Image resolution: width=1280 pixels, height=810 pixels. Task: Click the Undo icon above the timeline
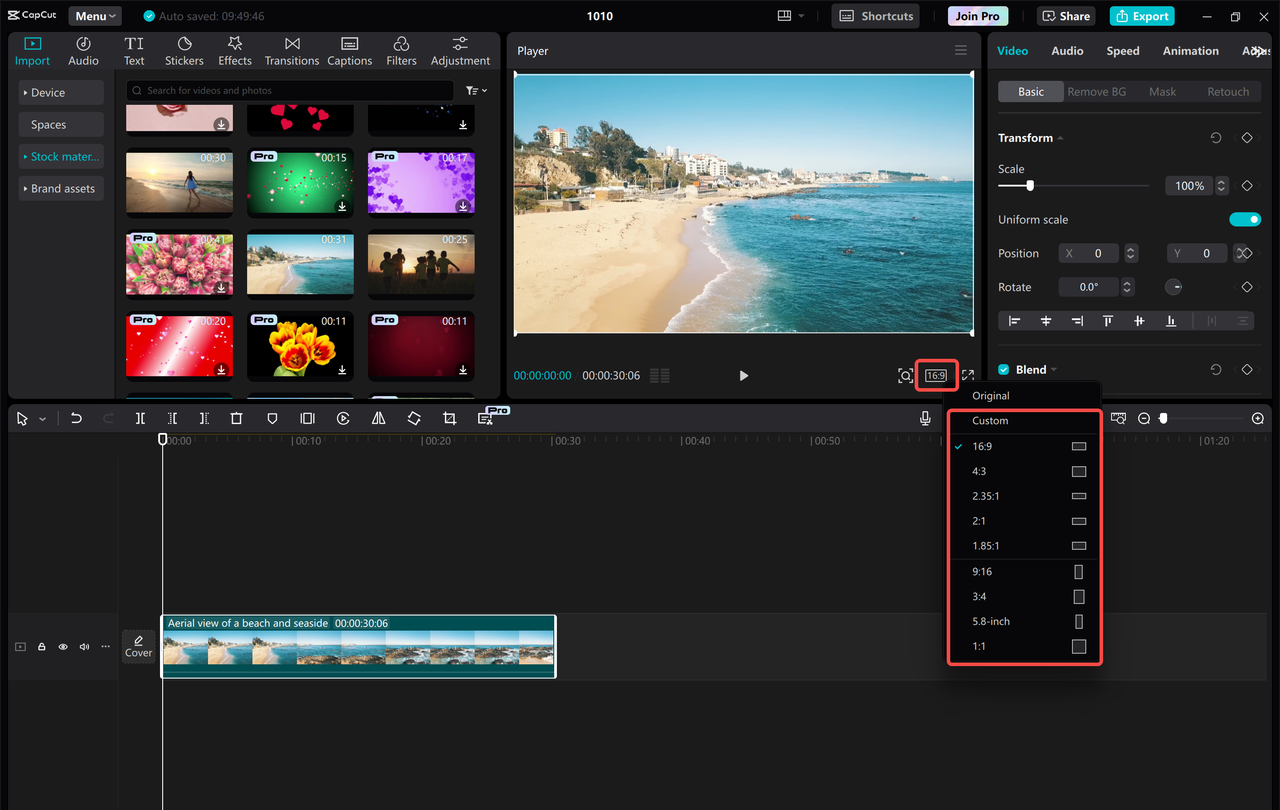click(x=76, y=418)
